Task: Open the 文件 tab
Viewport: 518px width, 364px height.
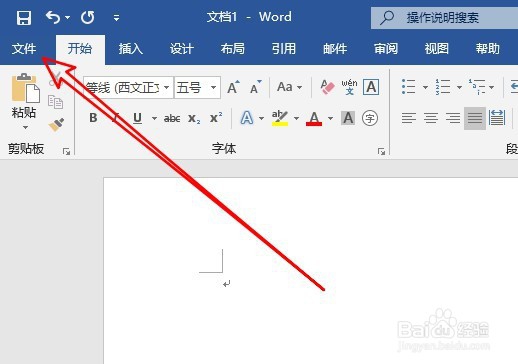Action: (24, 49)
